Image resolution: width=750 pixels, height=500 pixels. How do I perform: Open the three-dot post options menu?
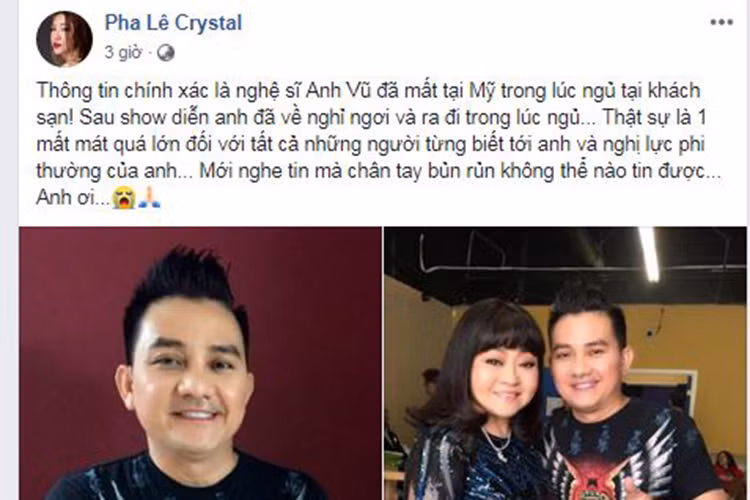(721, 22)
